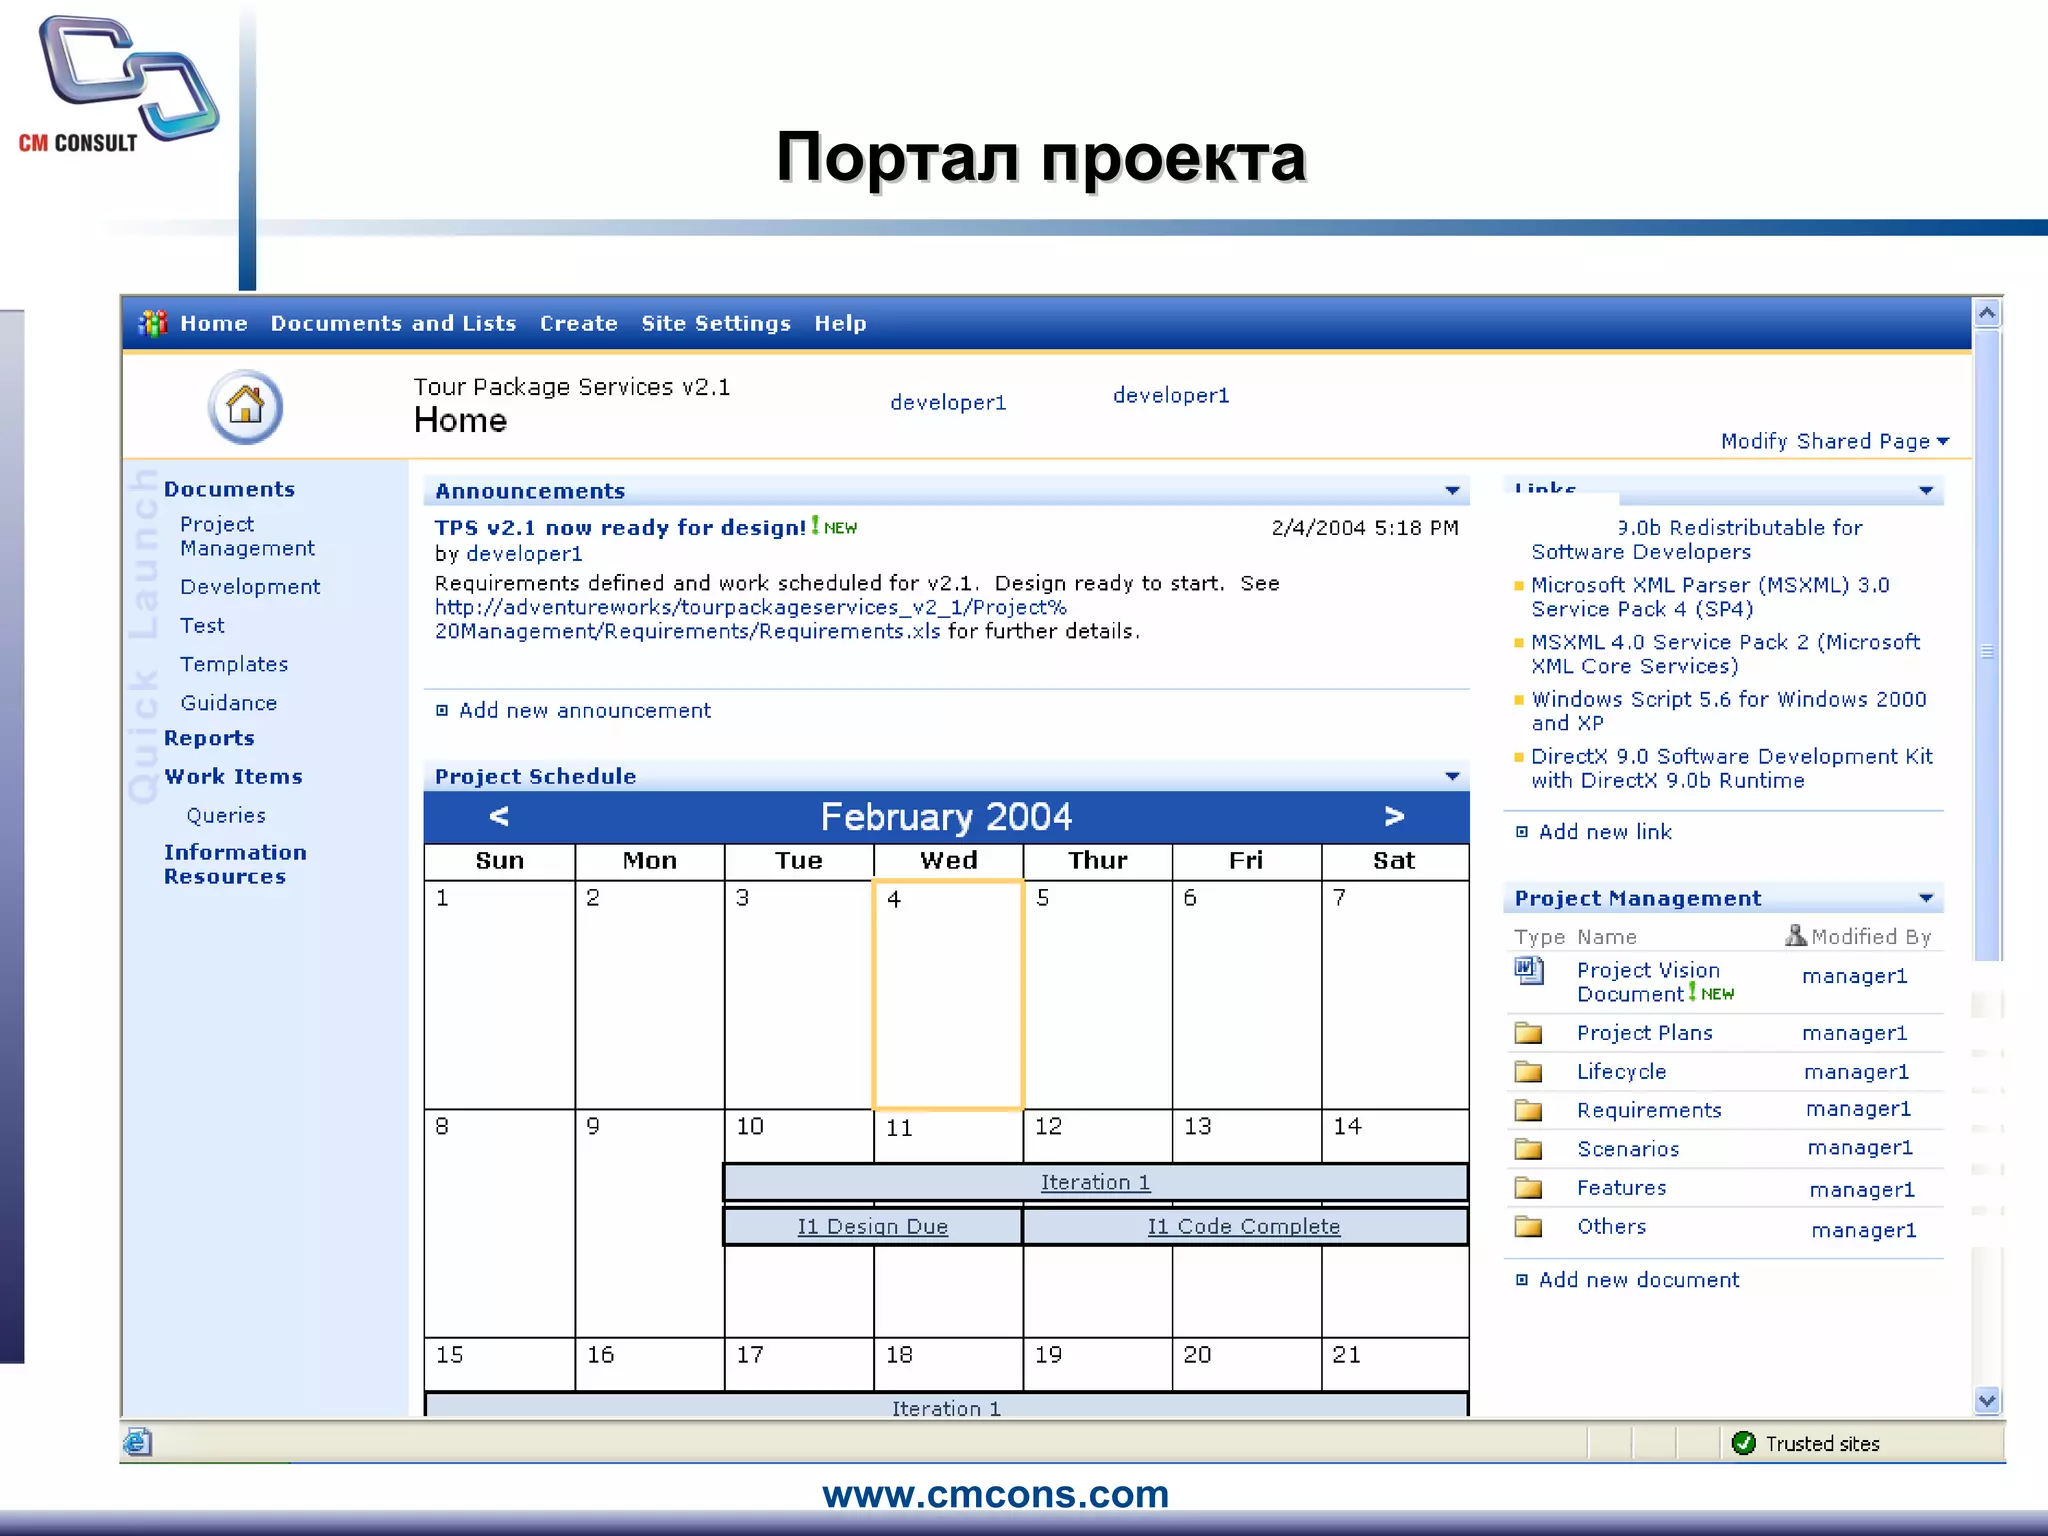Click the folder icon for Others
The width and height of the screenshot is (2048, 1536).
coord(1528,1226)
